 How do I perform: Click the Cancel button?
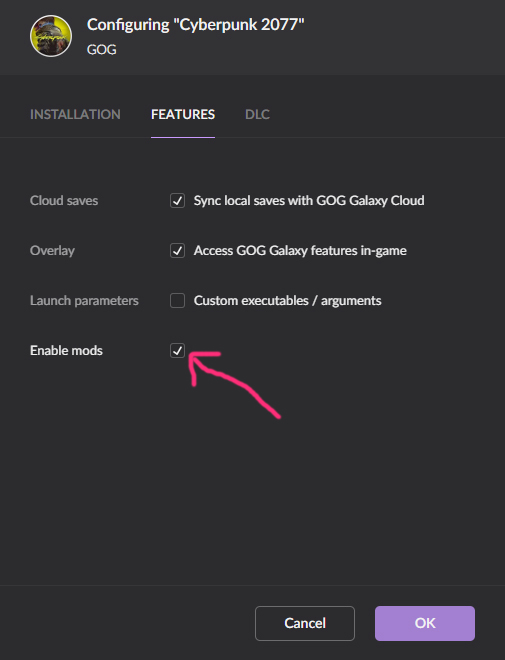pyautogui.click(x=305, y=623)
